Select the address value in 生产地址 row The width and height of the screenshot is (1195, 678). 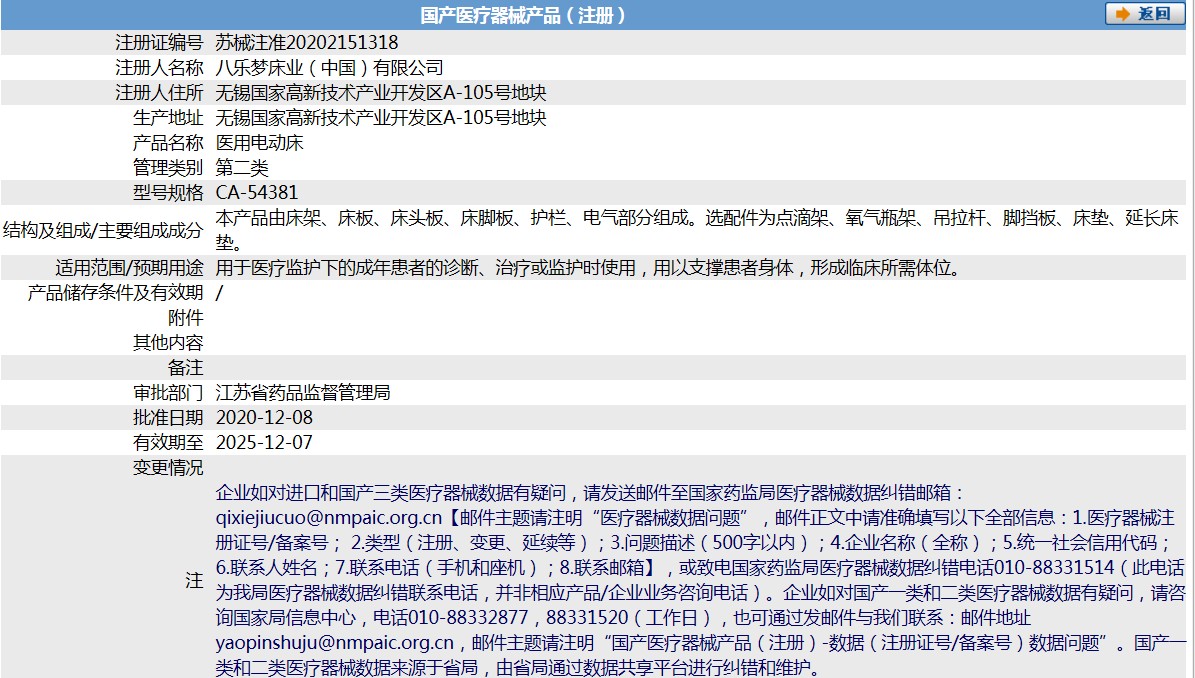pyautogui.click(x=381, y=118)
